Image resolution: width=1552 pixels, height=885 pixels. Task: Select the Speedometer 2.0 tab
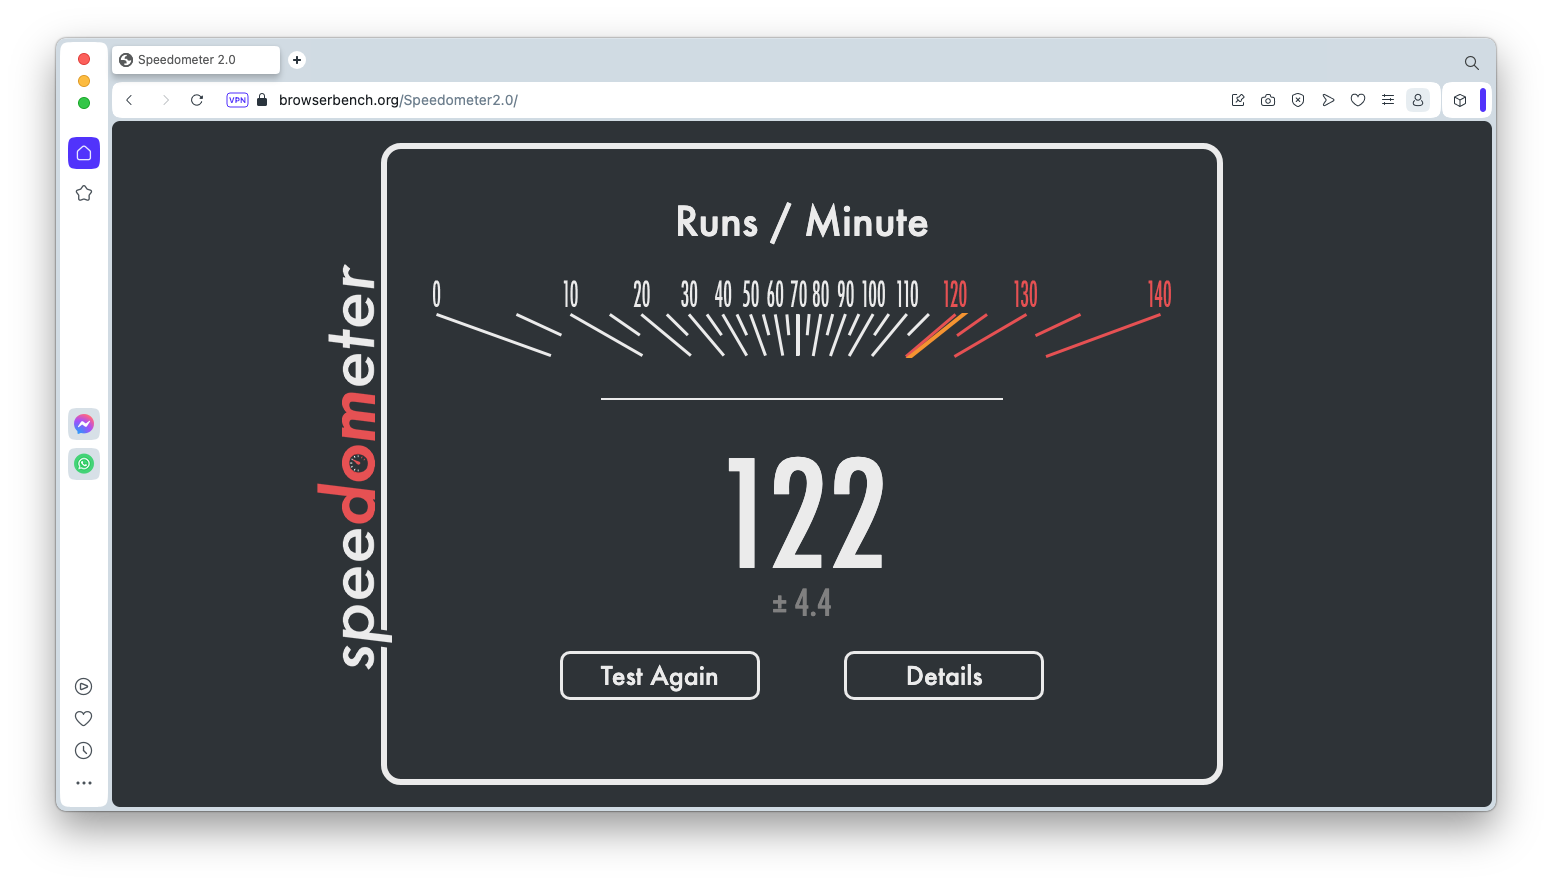point(196,60)
